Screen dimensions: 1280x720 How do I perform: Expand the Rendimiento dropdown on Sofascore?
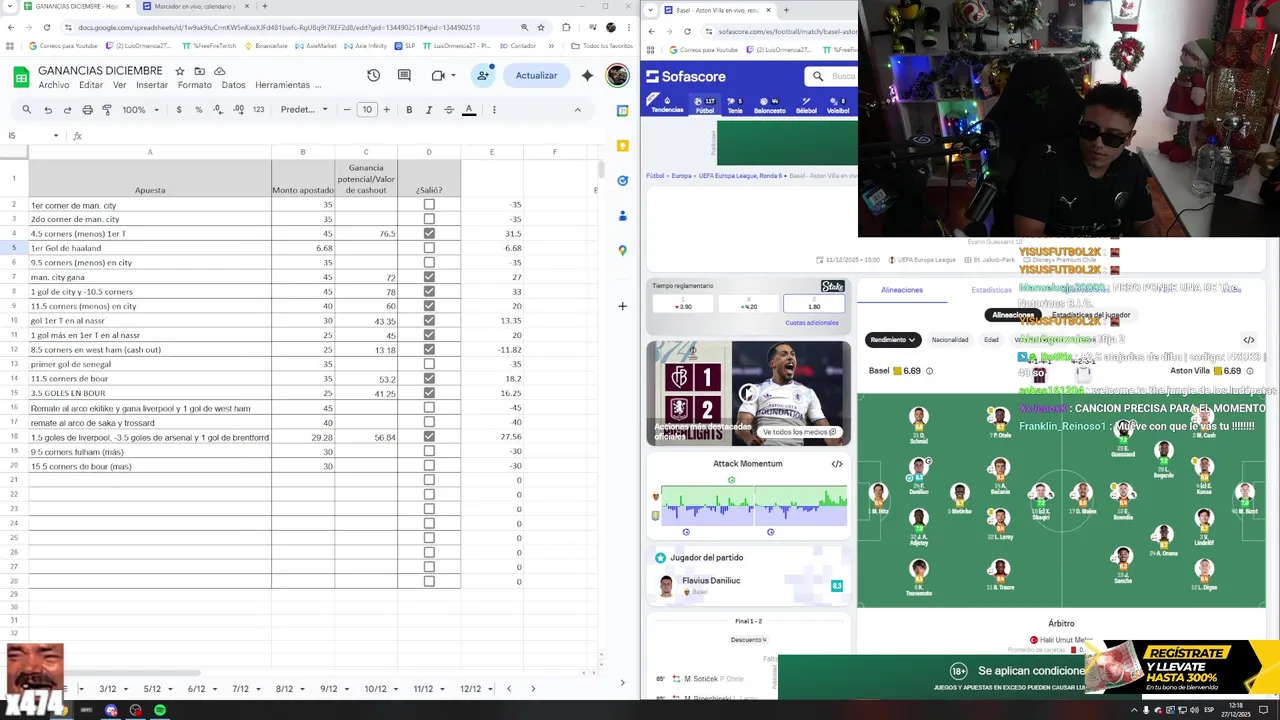[x=892, y=340]
